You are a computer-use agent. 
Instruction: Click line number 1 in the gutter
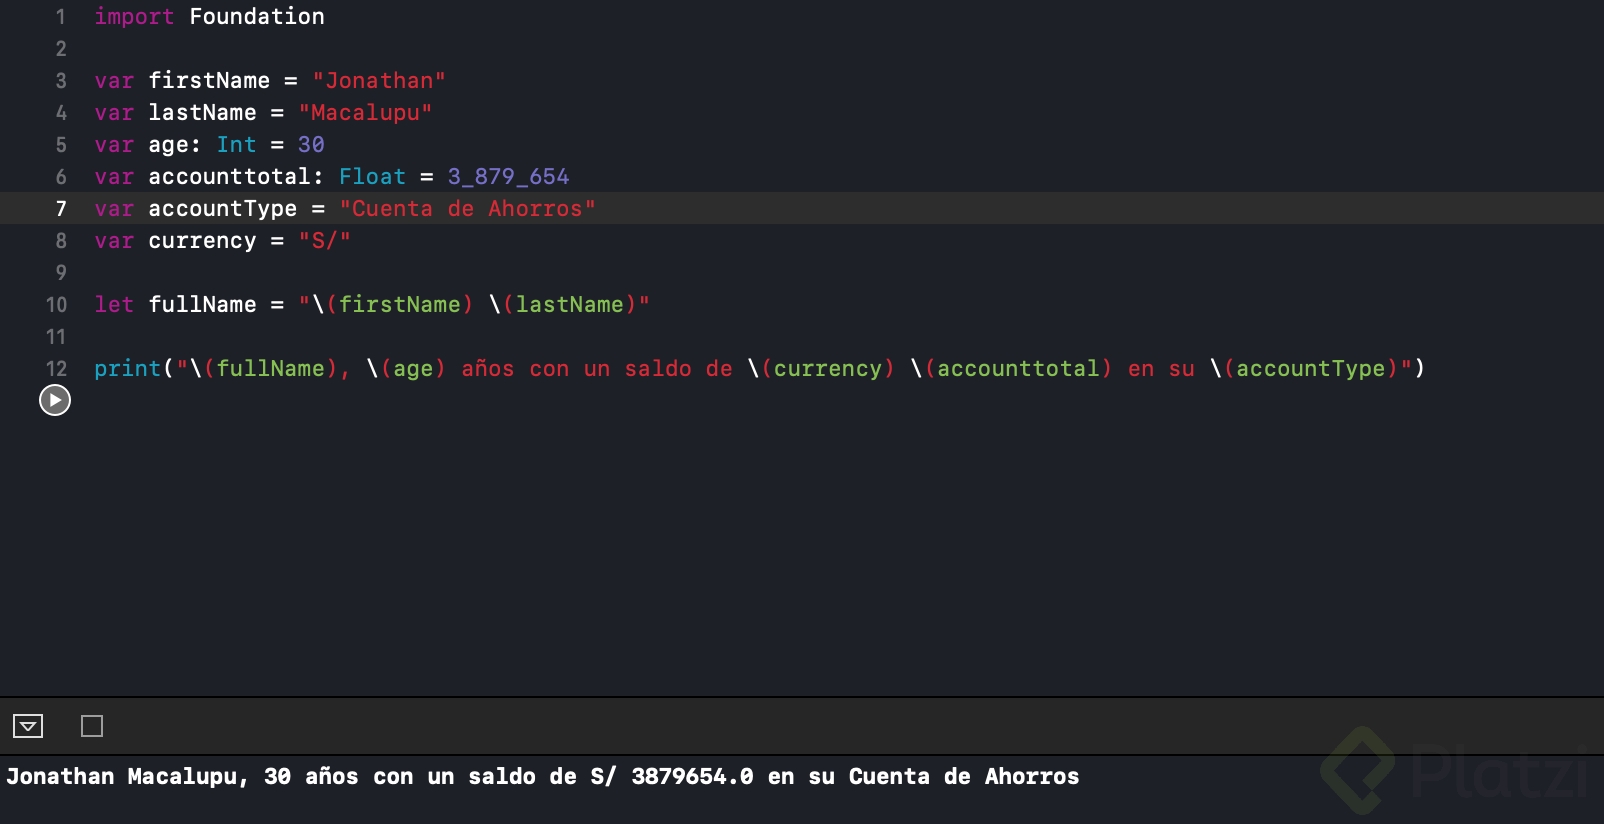click(x=61, y=16)
